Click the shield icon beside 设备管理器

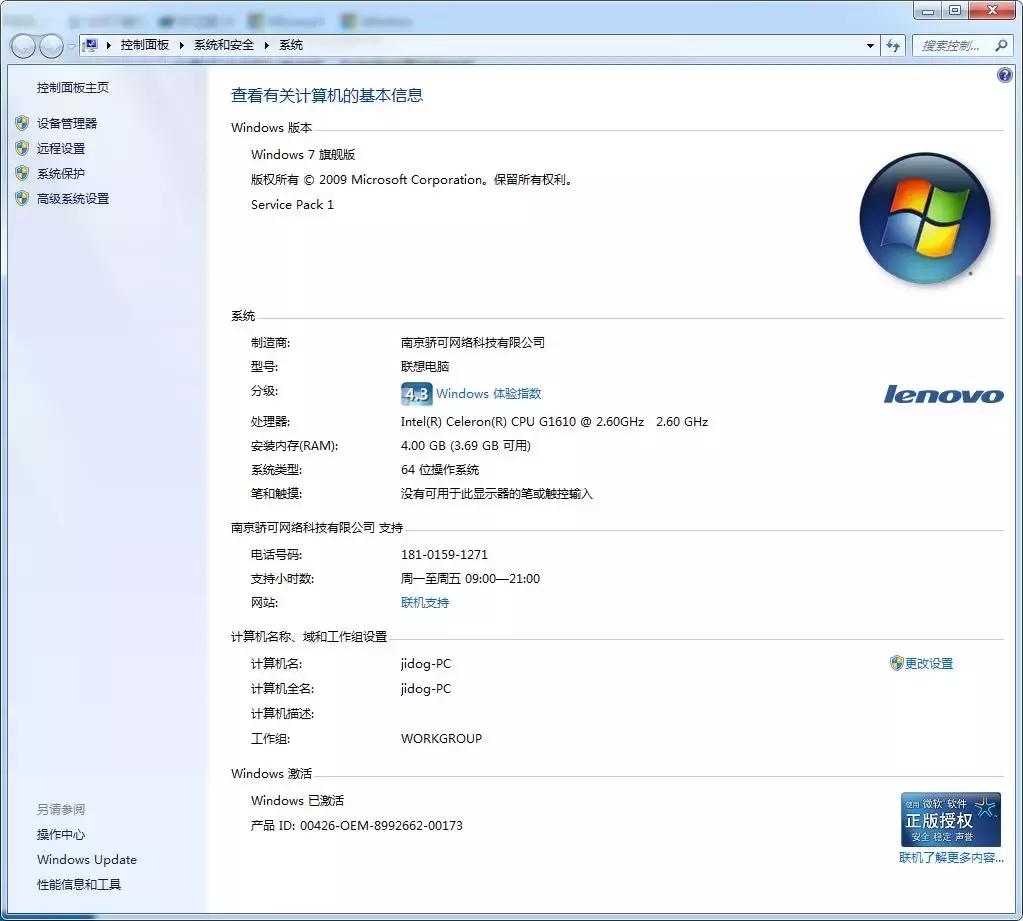23,123
